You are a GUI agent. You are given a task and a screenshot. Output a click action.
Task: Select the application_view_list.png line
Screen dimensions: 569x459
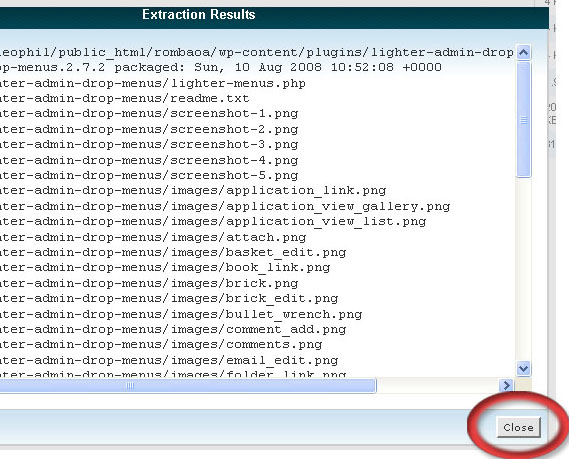(x=213, y=221)
